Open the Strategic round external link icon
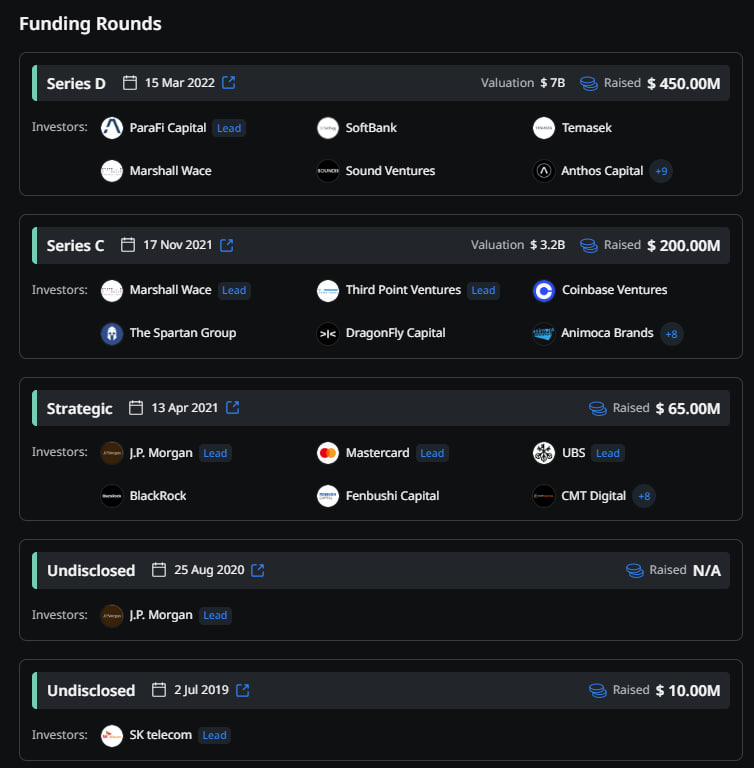 tap(232, 408)
